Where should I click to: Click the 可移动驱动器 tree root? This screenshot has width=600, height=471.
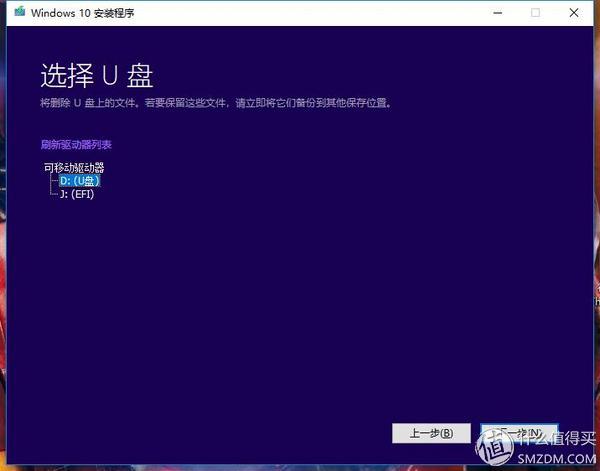pyautogui.click(x=74, y=168)
